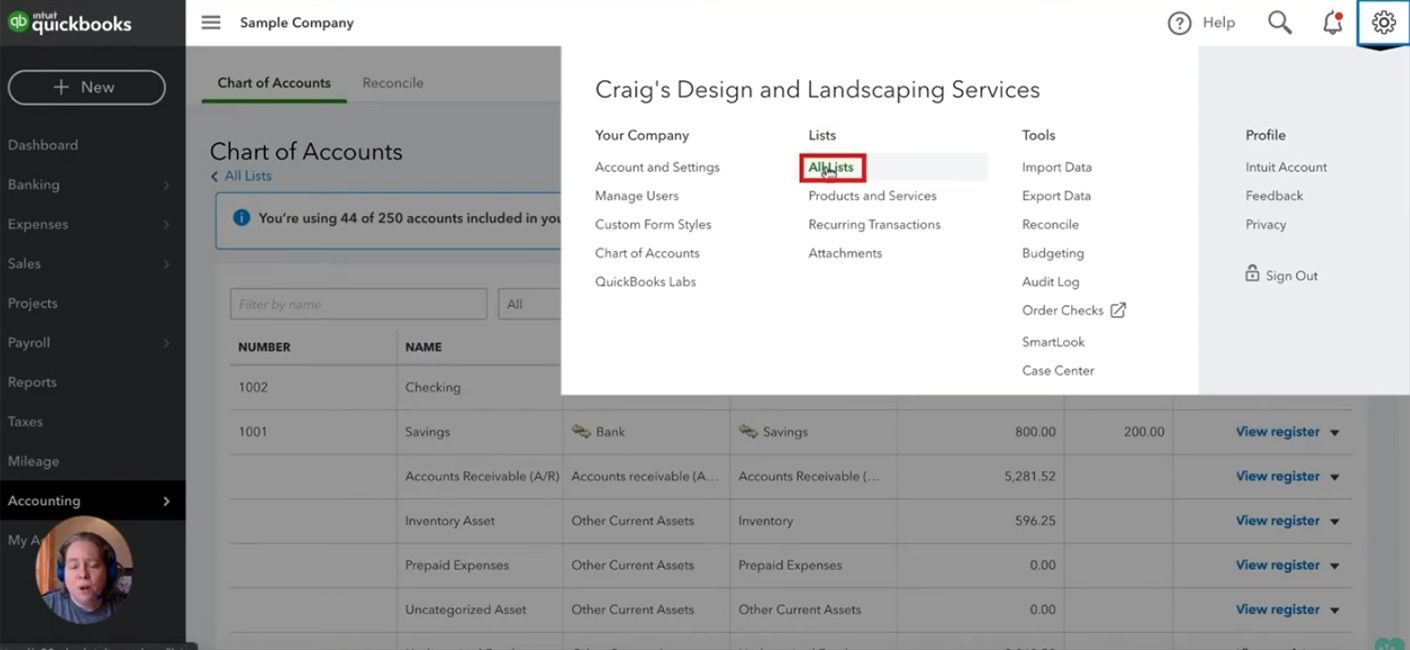Open dropdown arrow for Prepaid Expenses View register

tap(1335, 566)
